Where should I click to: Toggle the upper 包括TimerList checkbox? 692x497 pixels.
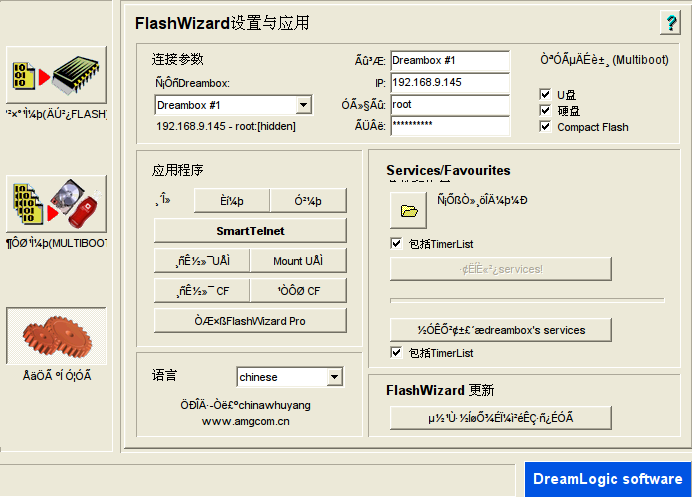(x=396, y=243)
